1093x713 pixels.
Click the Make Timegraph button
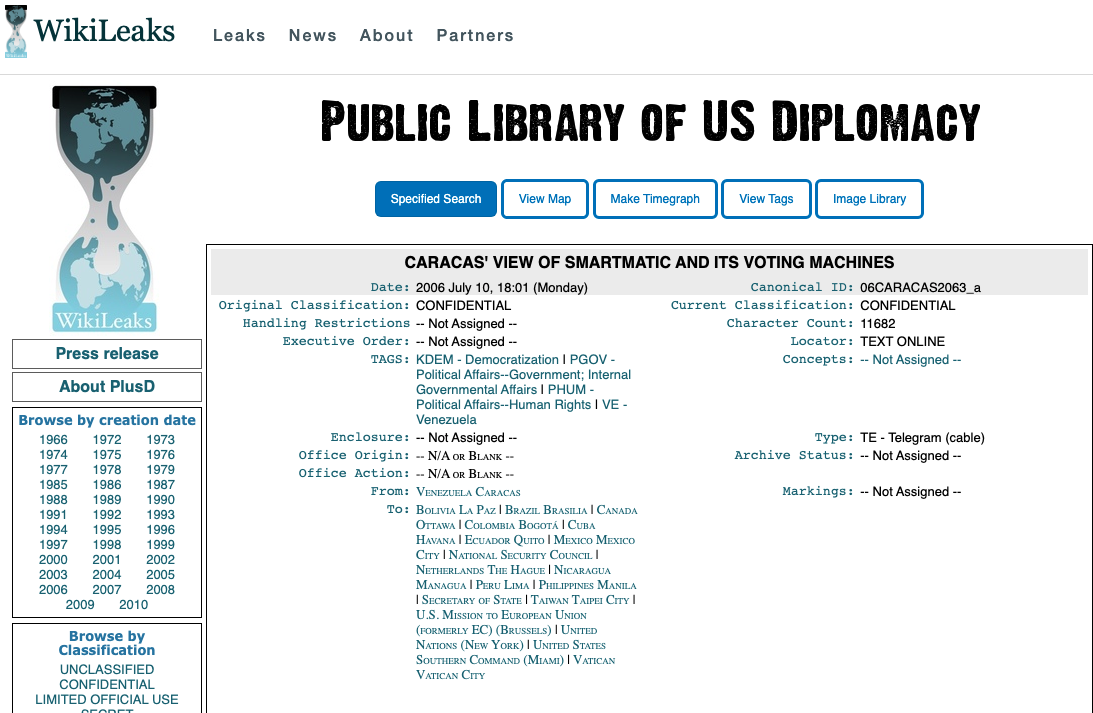point(655,199)
